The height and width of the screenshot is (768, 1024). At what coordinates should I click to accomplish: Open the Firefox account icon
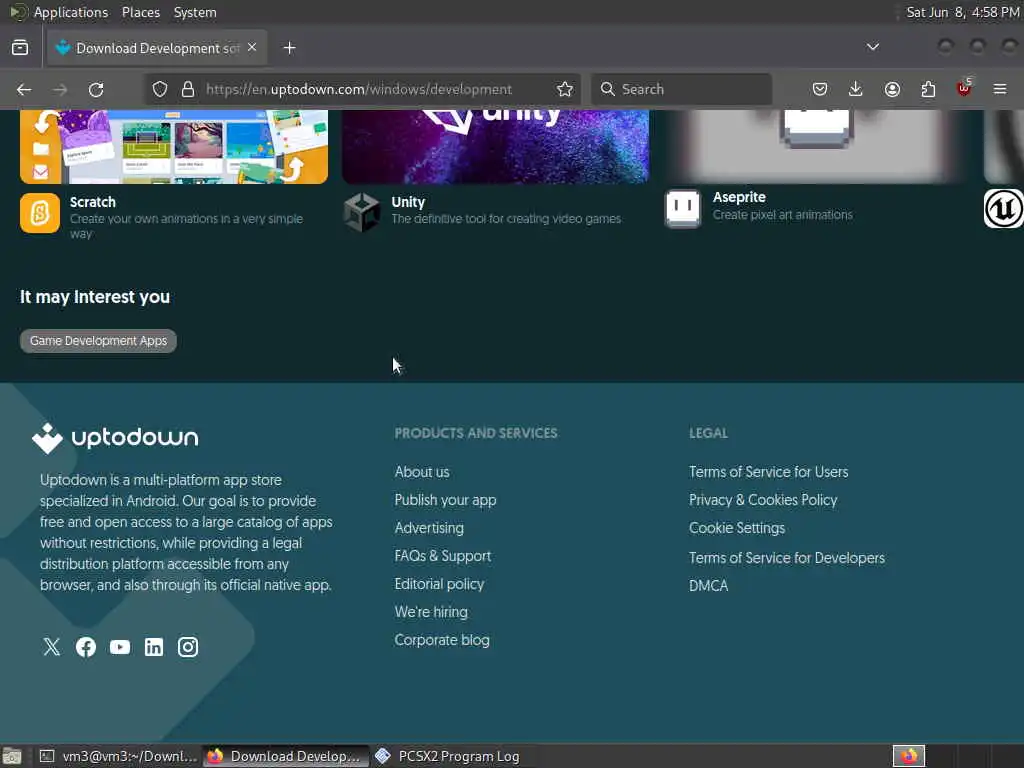(x=892, y=89)
